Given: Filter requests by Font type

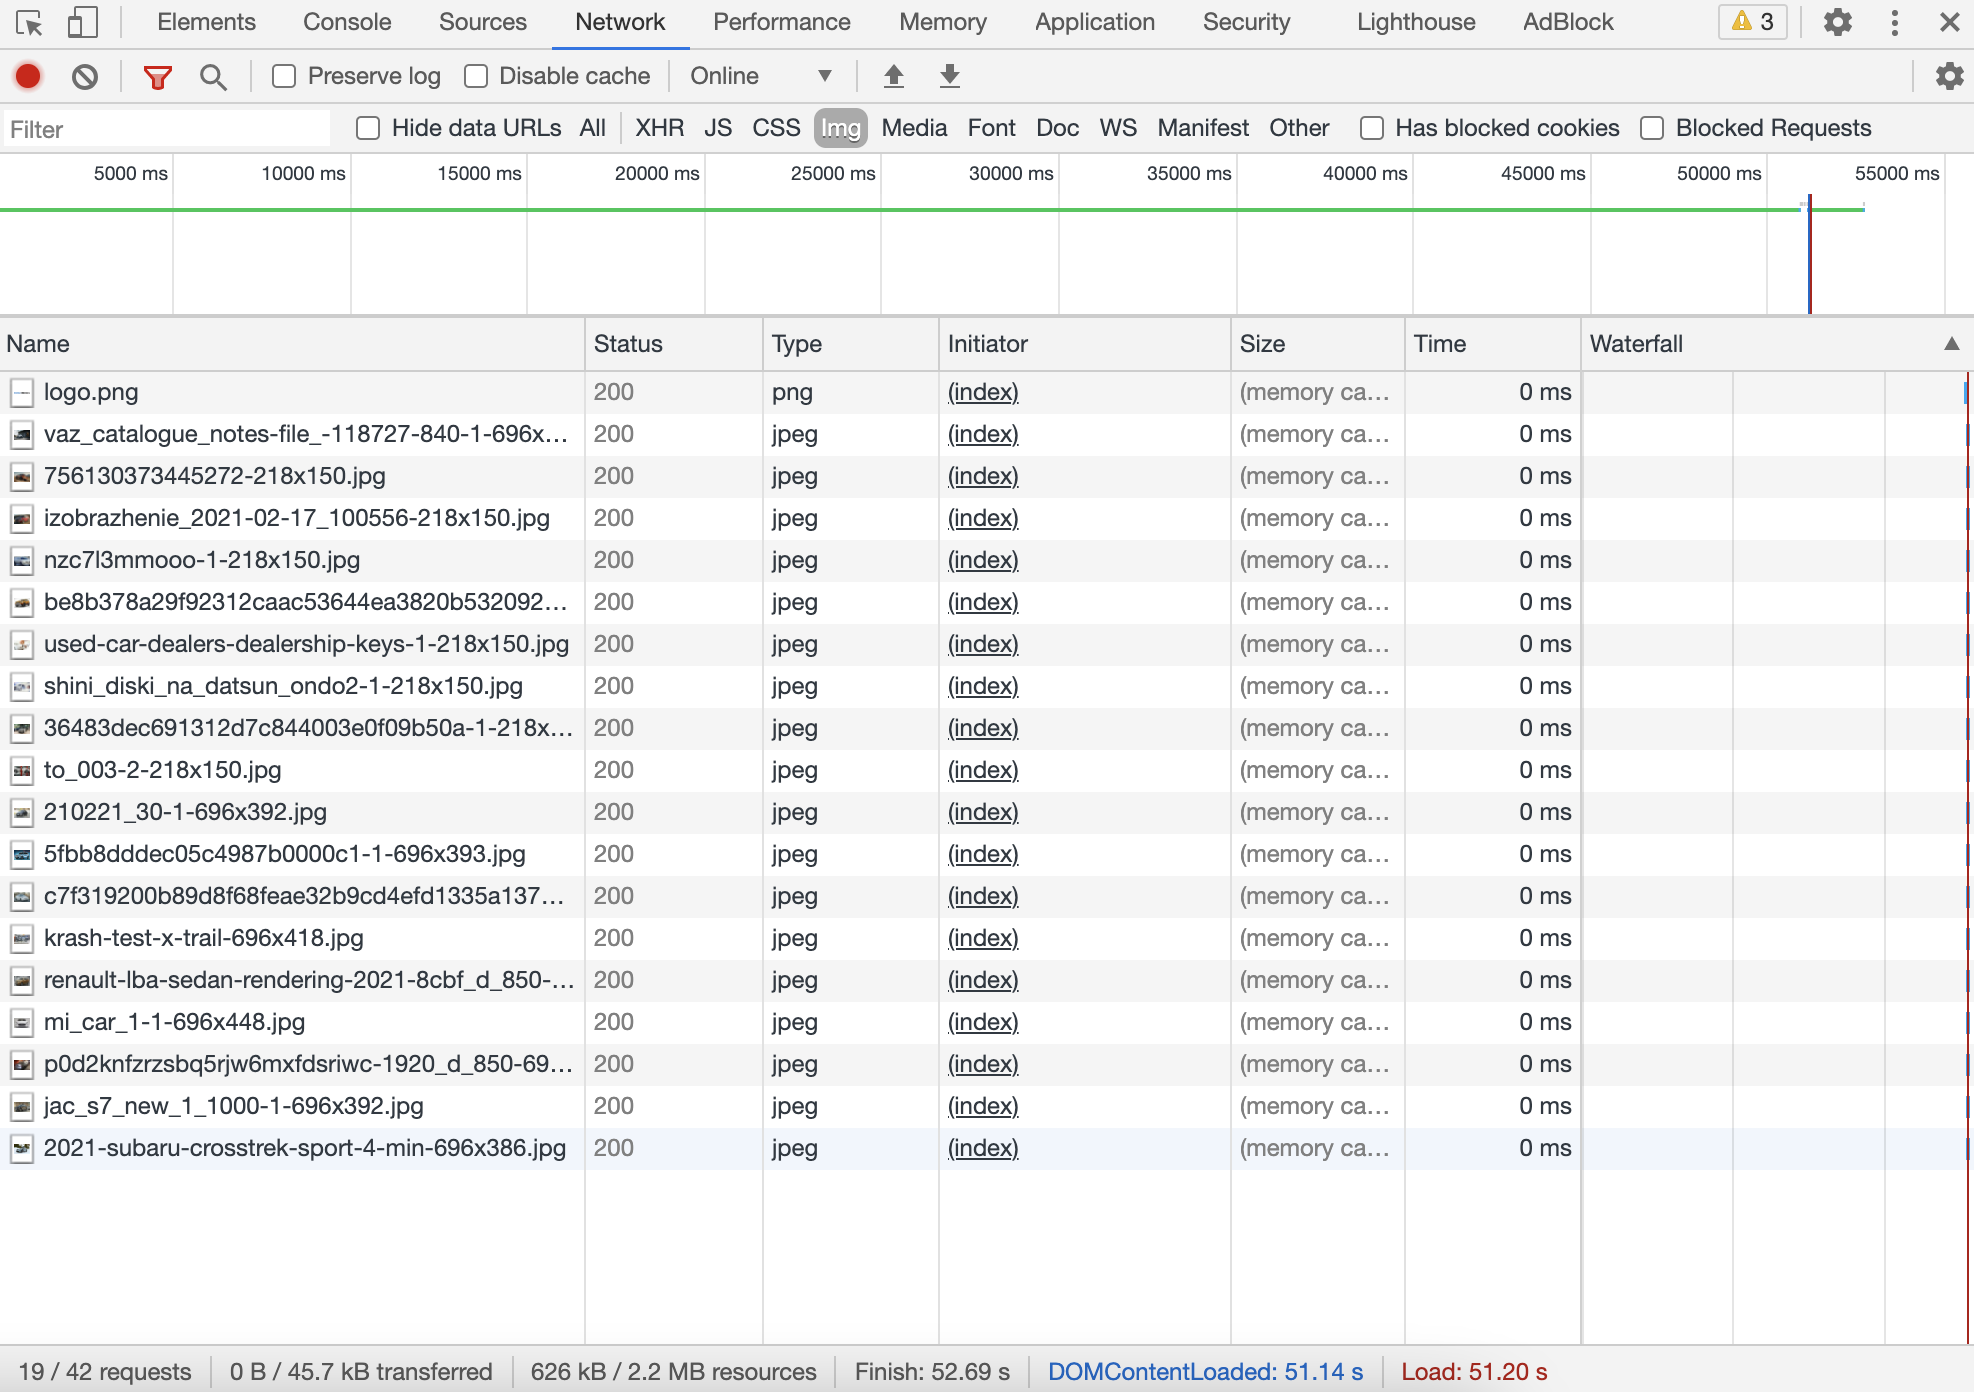Looking at the screenshot, I should pos(991,128).
